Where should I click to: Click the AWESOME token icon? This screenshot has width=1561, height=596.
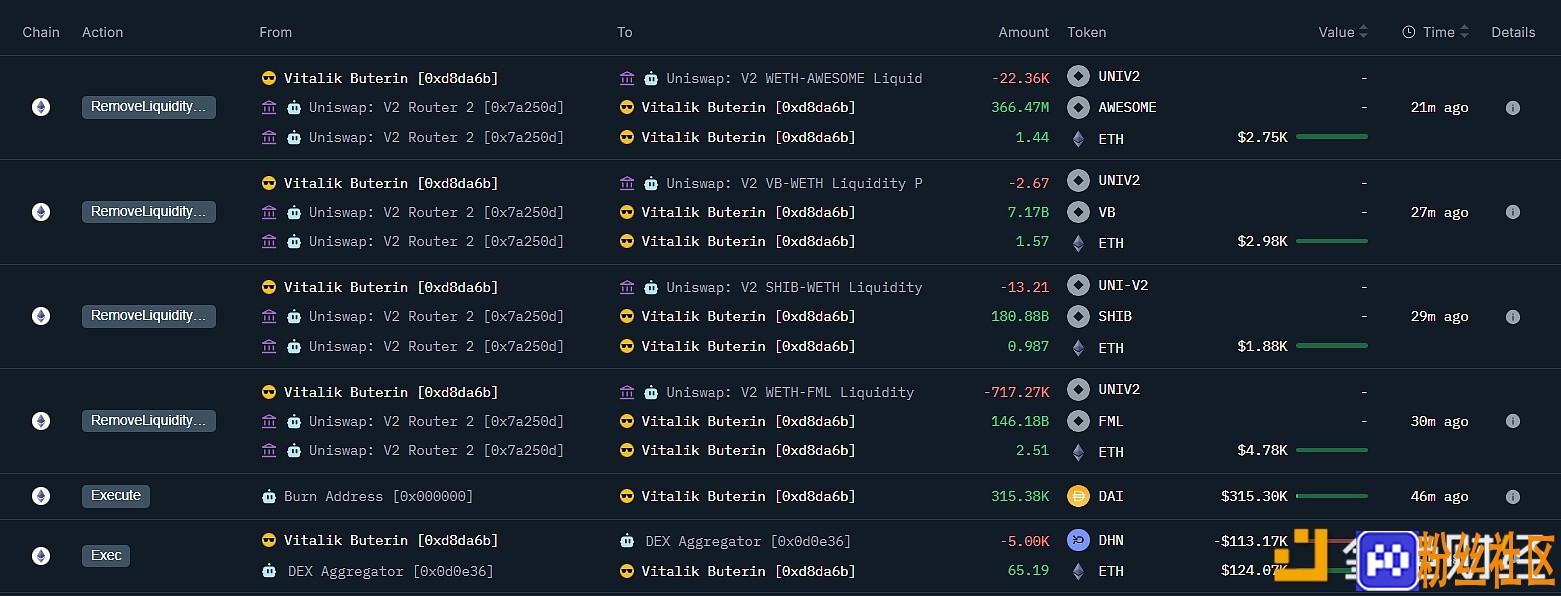pos(1078,107)
